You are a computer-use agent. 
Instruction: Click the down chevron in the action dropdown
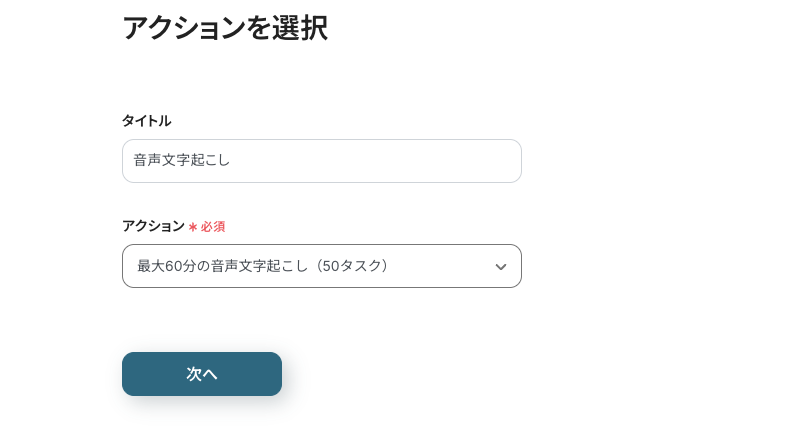tap(501, 267)
